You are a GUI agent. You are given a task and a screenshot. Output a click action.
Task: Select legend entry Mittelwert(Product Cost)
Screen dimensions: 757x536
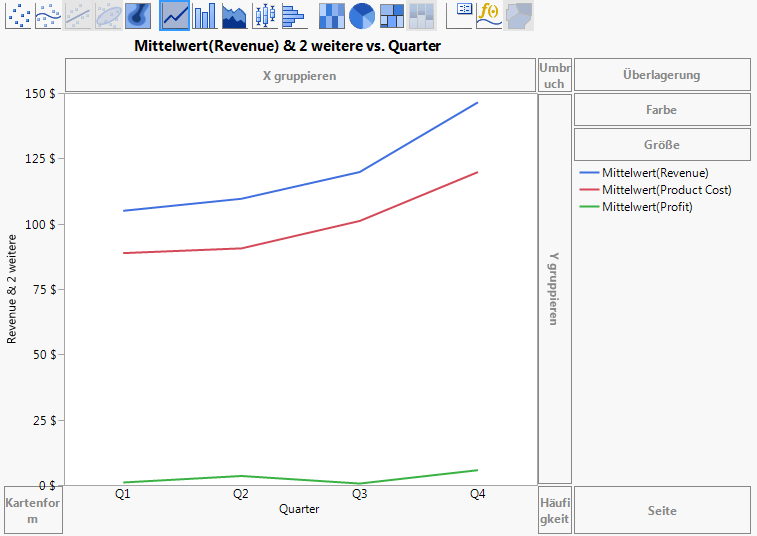point(667,190)
